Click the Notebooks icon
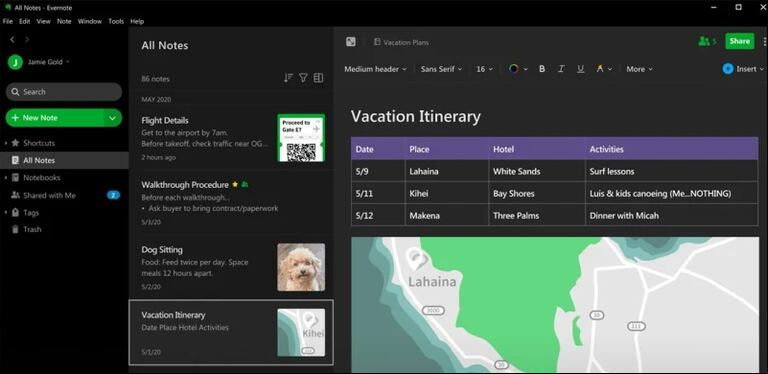 point(15,178)
